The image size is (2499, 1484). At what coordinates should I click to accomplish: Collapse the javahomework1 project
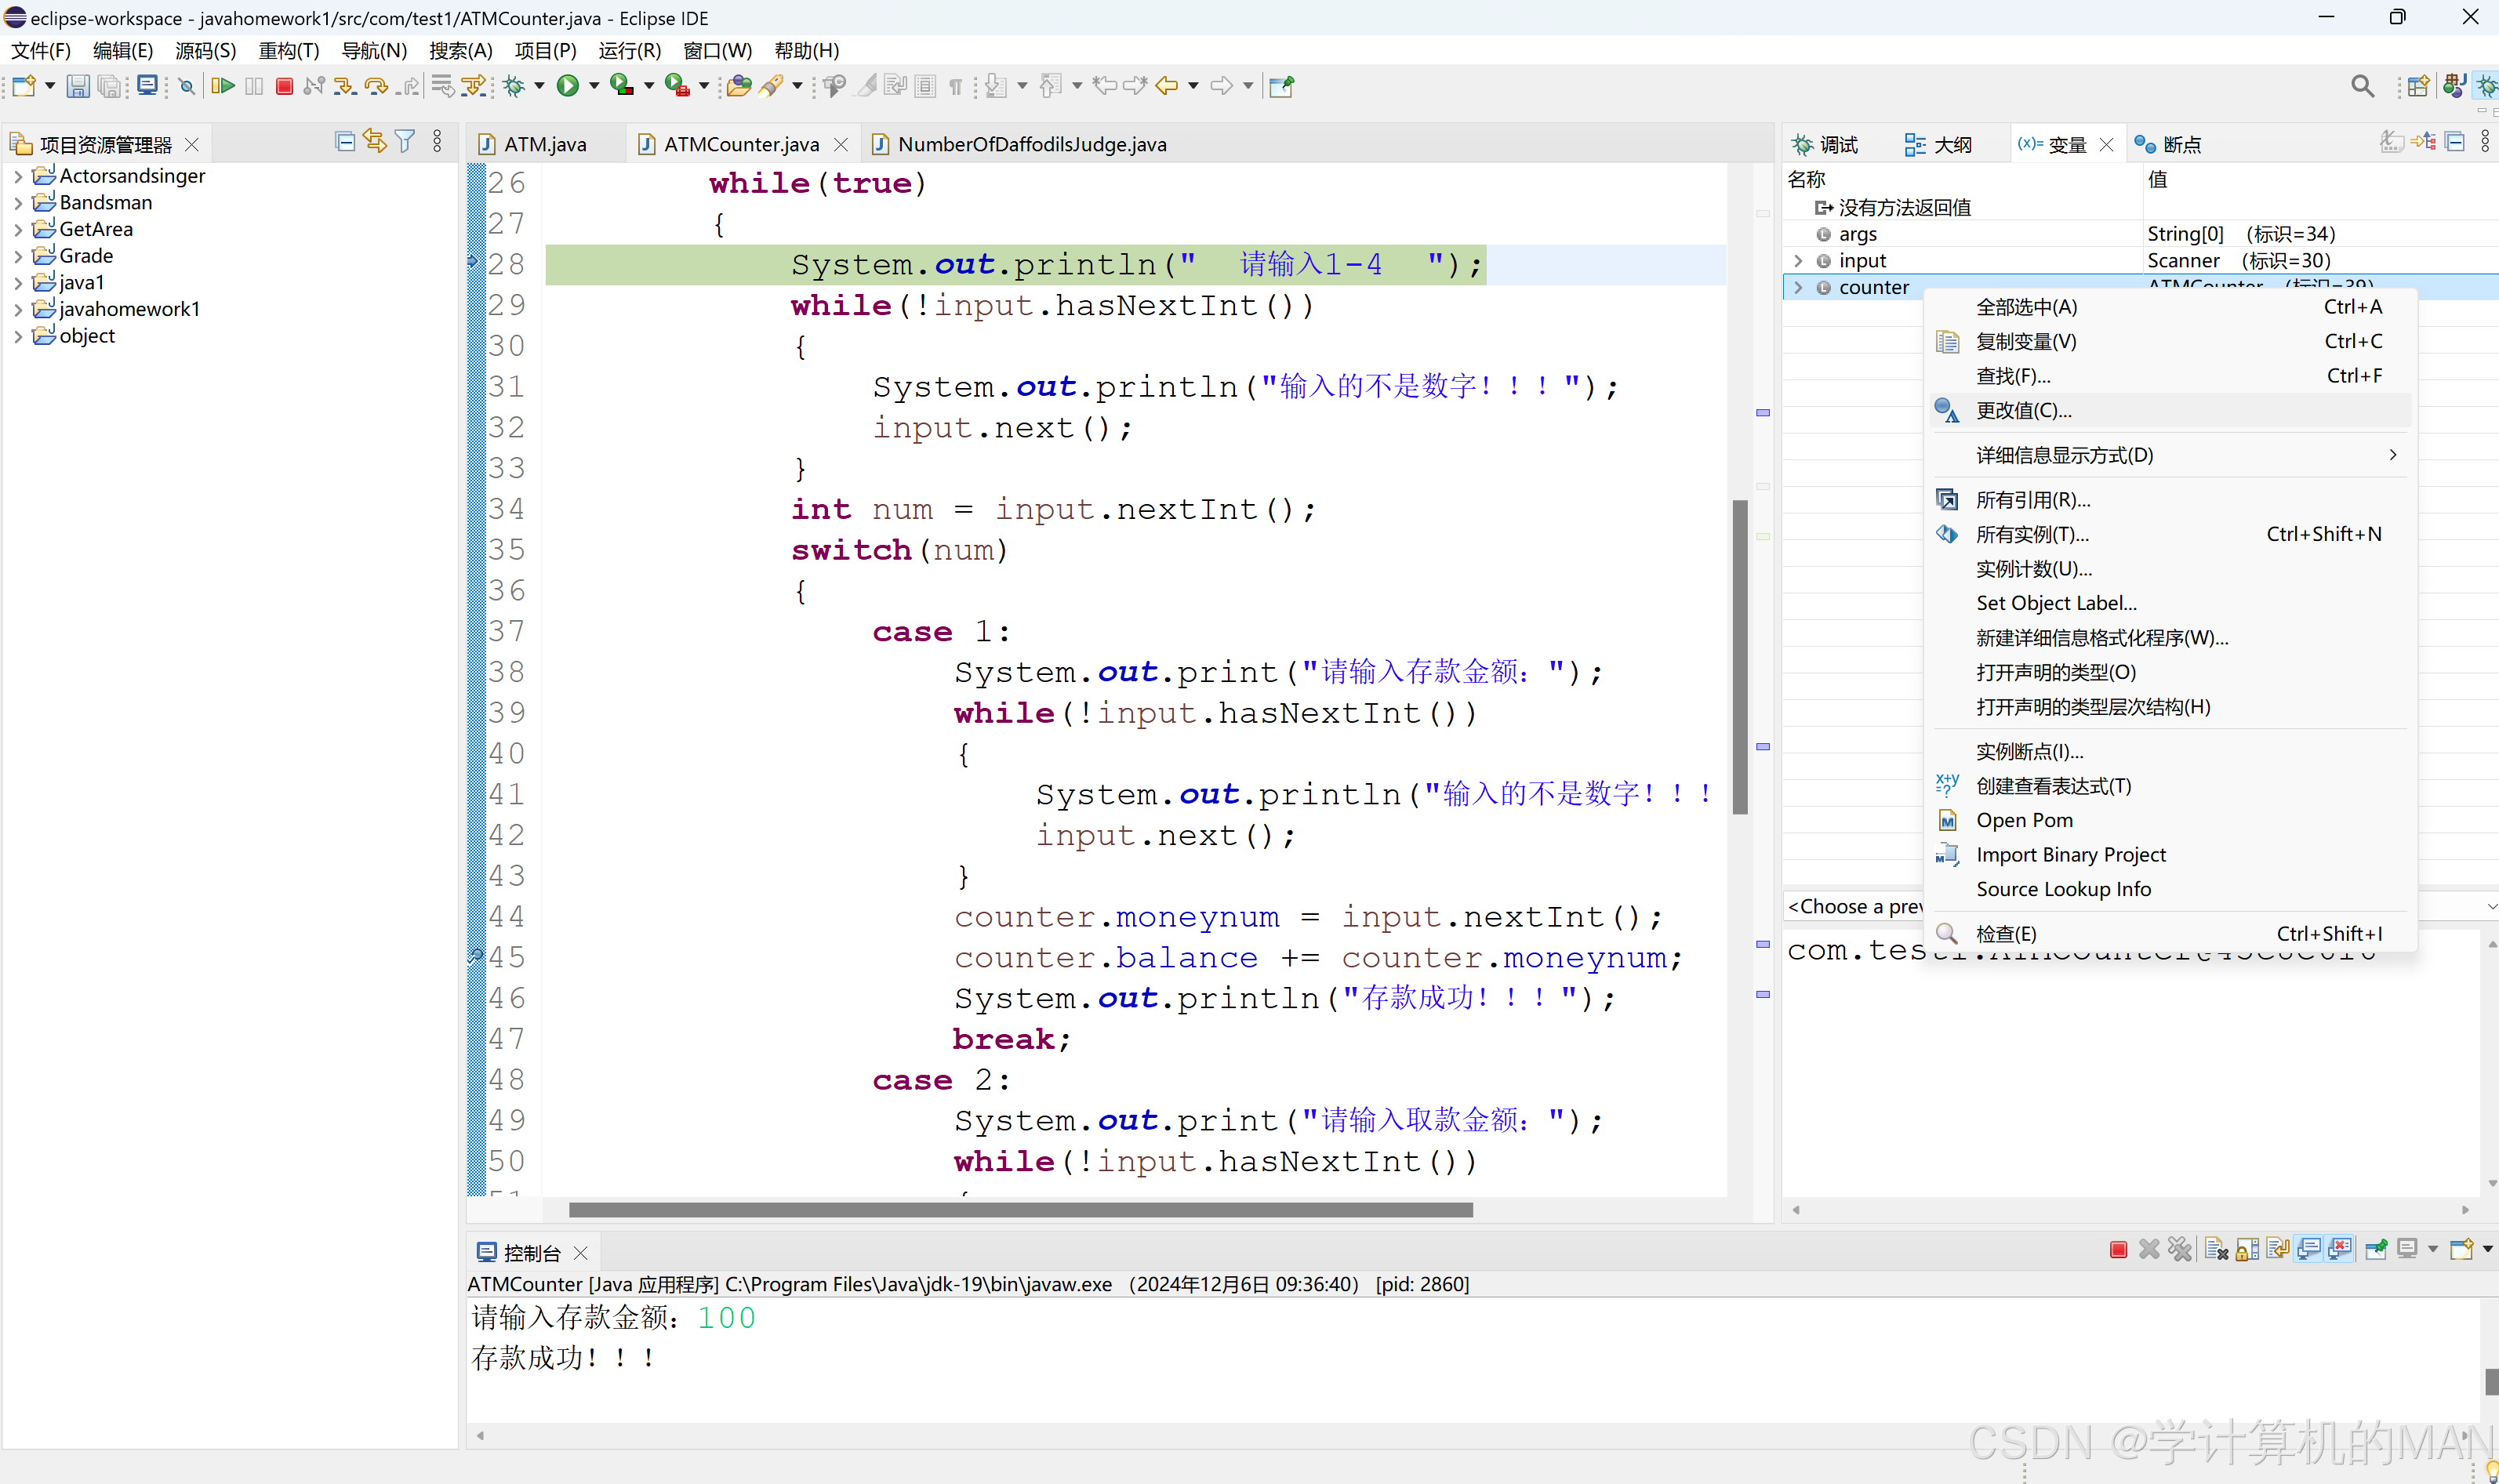17,309
